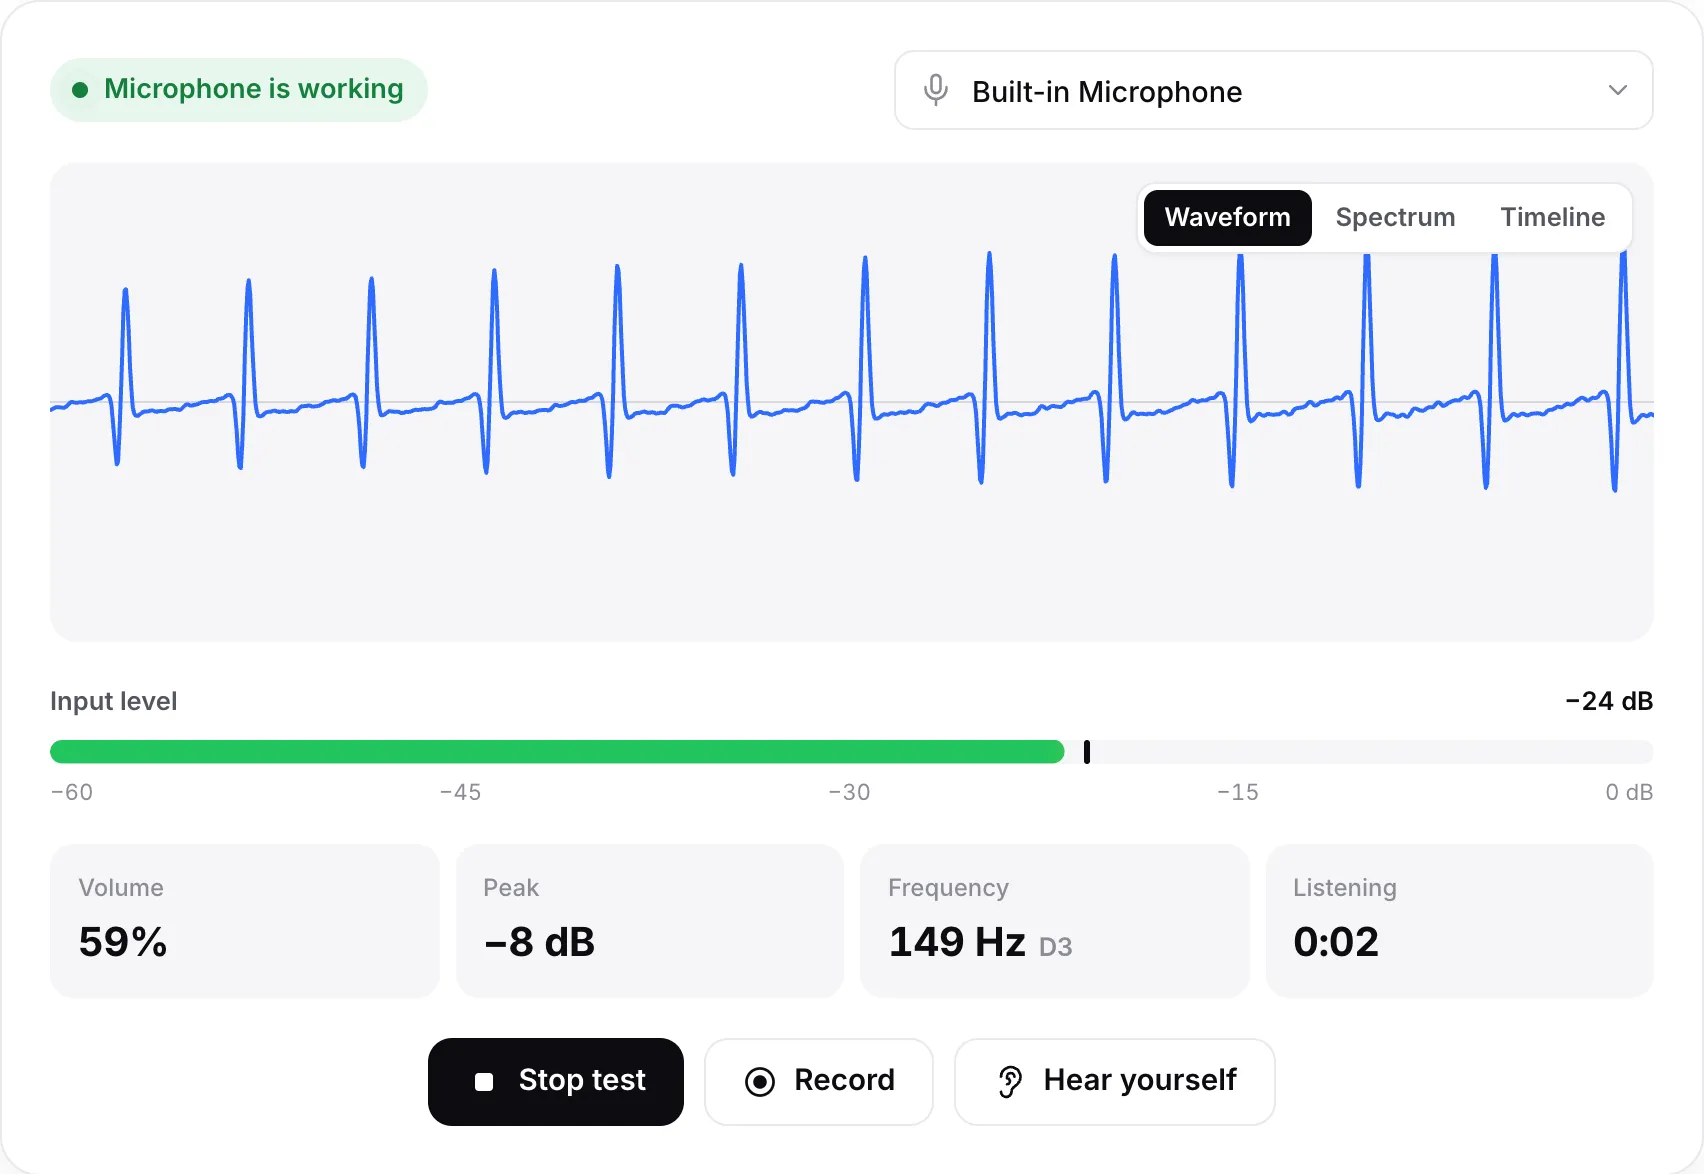Click the Listening 0:02 timer

click(1336, 942)
